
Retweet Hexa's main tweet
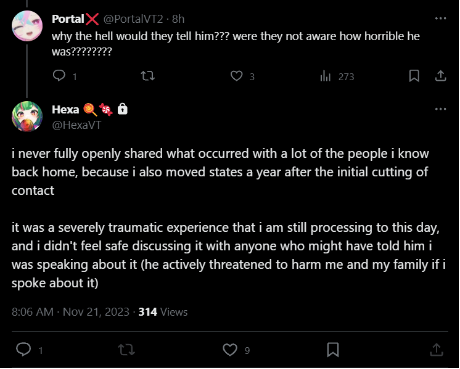(x=127, y=350)
